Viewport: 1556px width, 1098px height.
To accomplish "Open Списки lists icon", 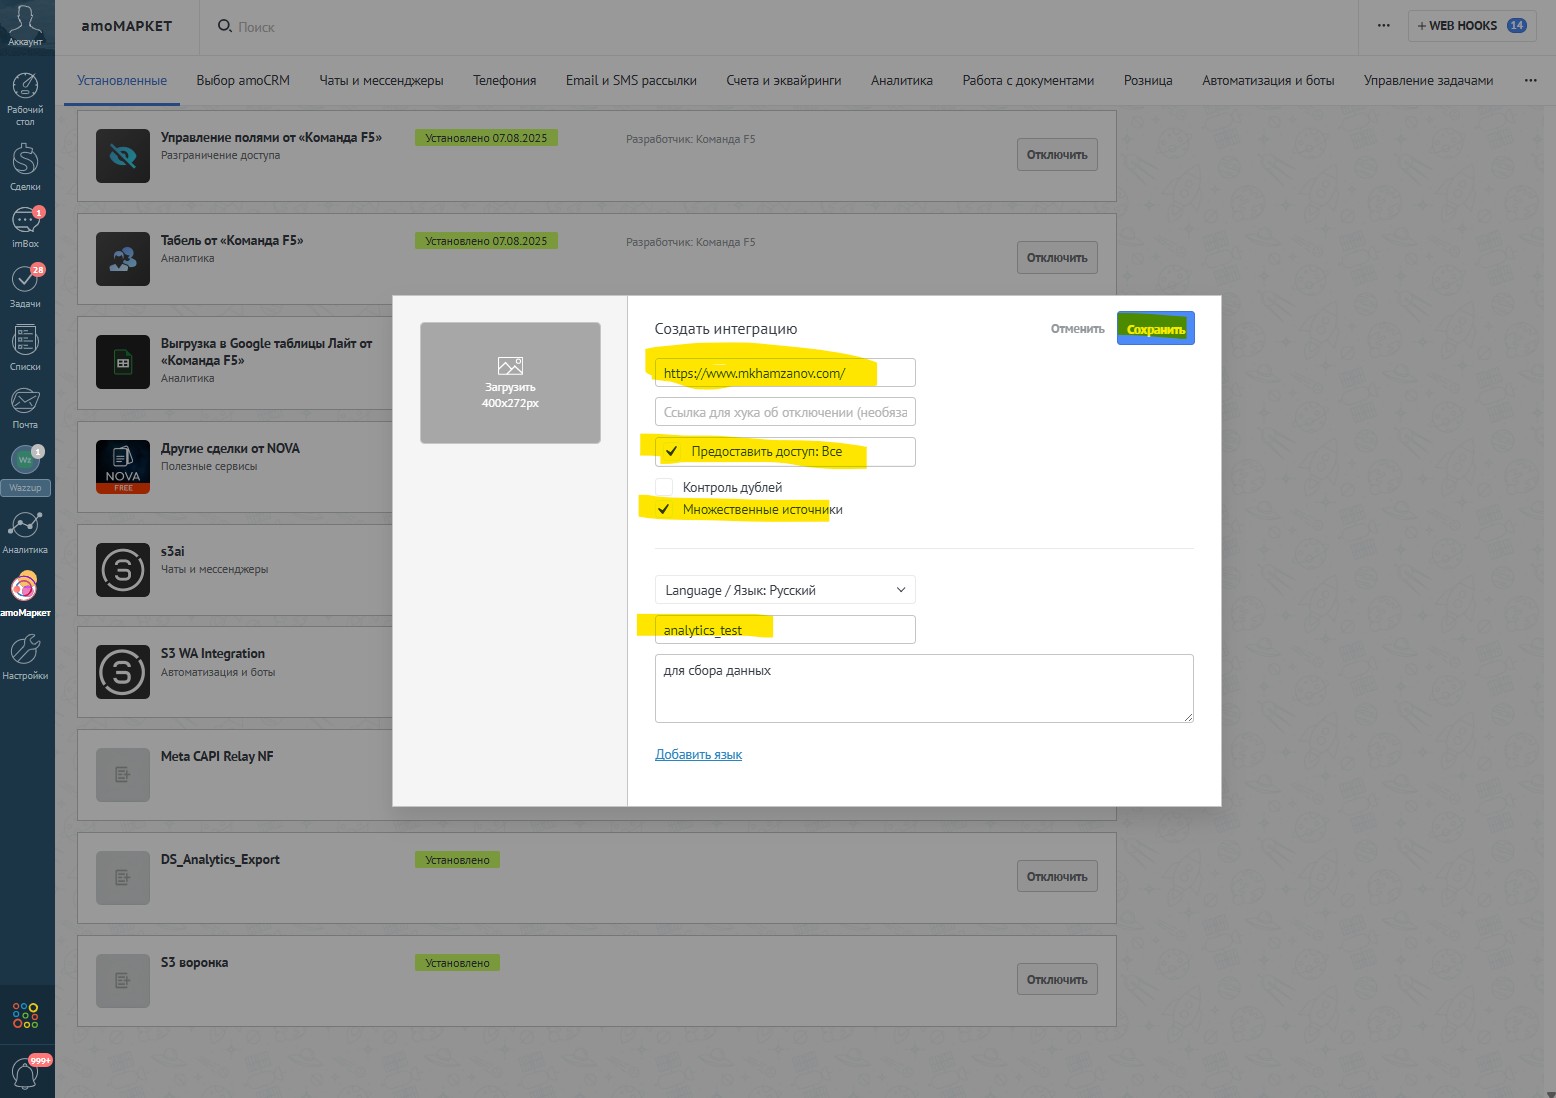I will point(25,347).
